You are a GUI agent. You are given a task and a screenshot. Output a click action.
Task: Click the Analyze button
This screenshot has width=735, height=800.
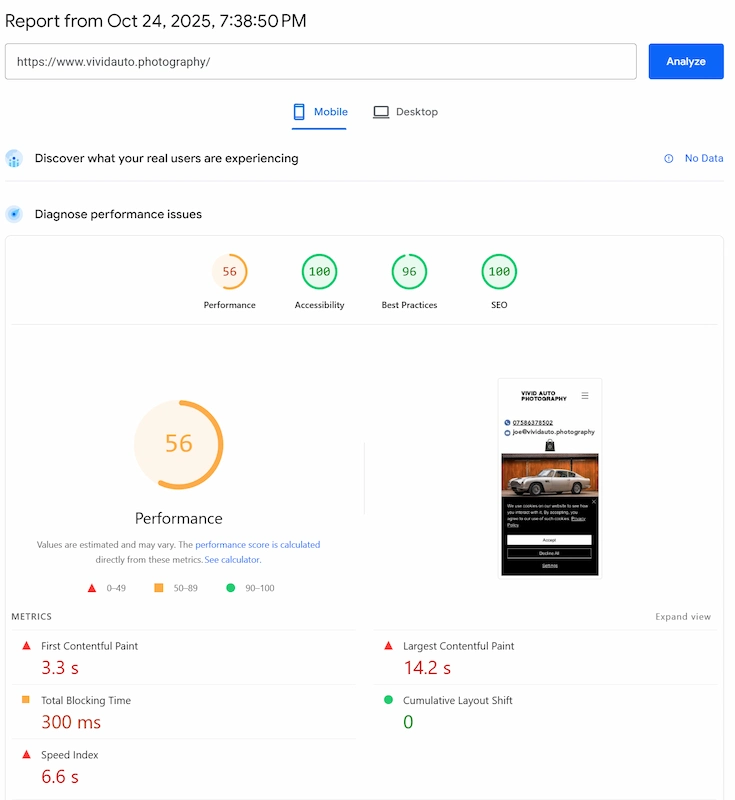click(x=686, y=61)
